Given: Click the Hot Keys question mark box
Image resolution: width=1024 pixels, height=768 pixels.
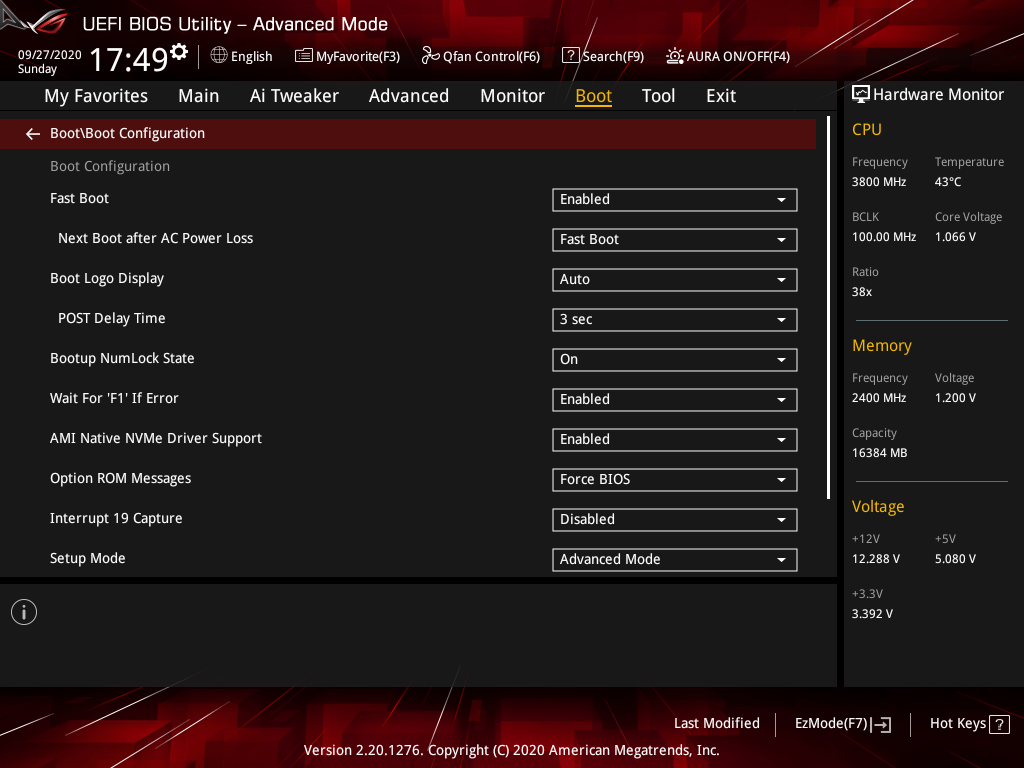Looking at the screenshot, I should (x=999, y=724).
